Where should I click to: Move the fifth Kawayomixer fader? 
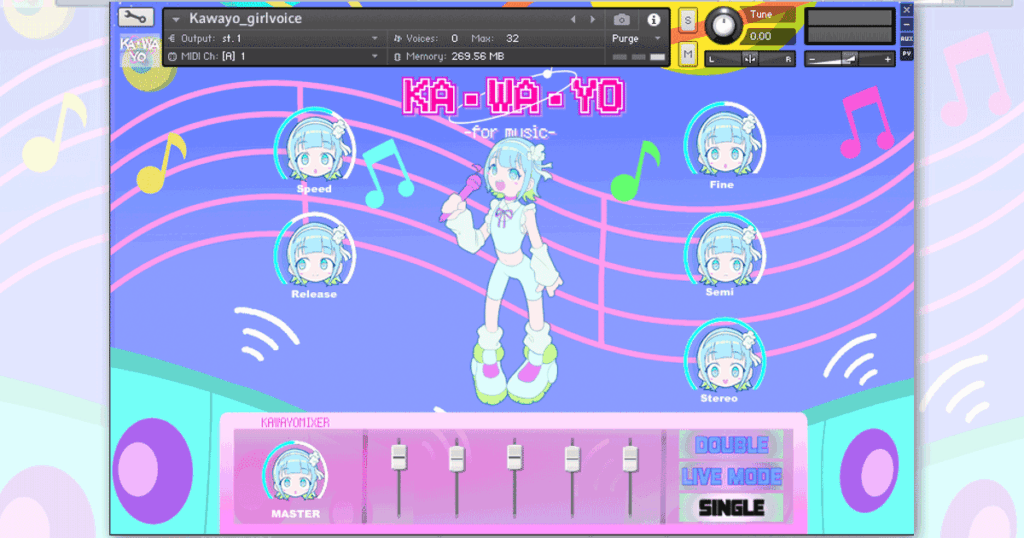tap(630, 458)
